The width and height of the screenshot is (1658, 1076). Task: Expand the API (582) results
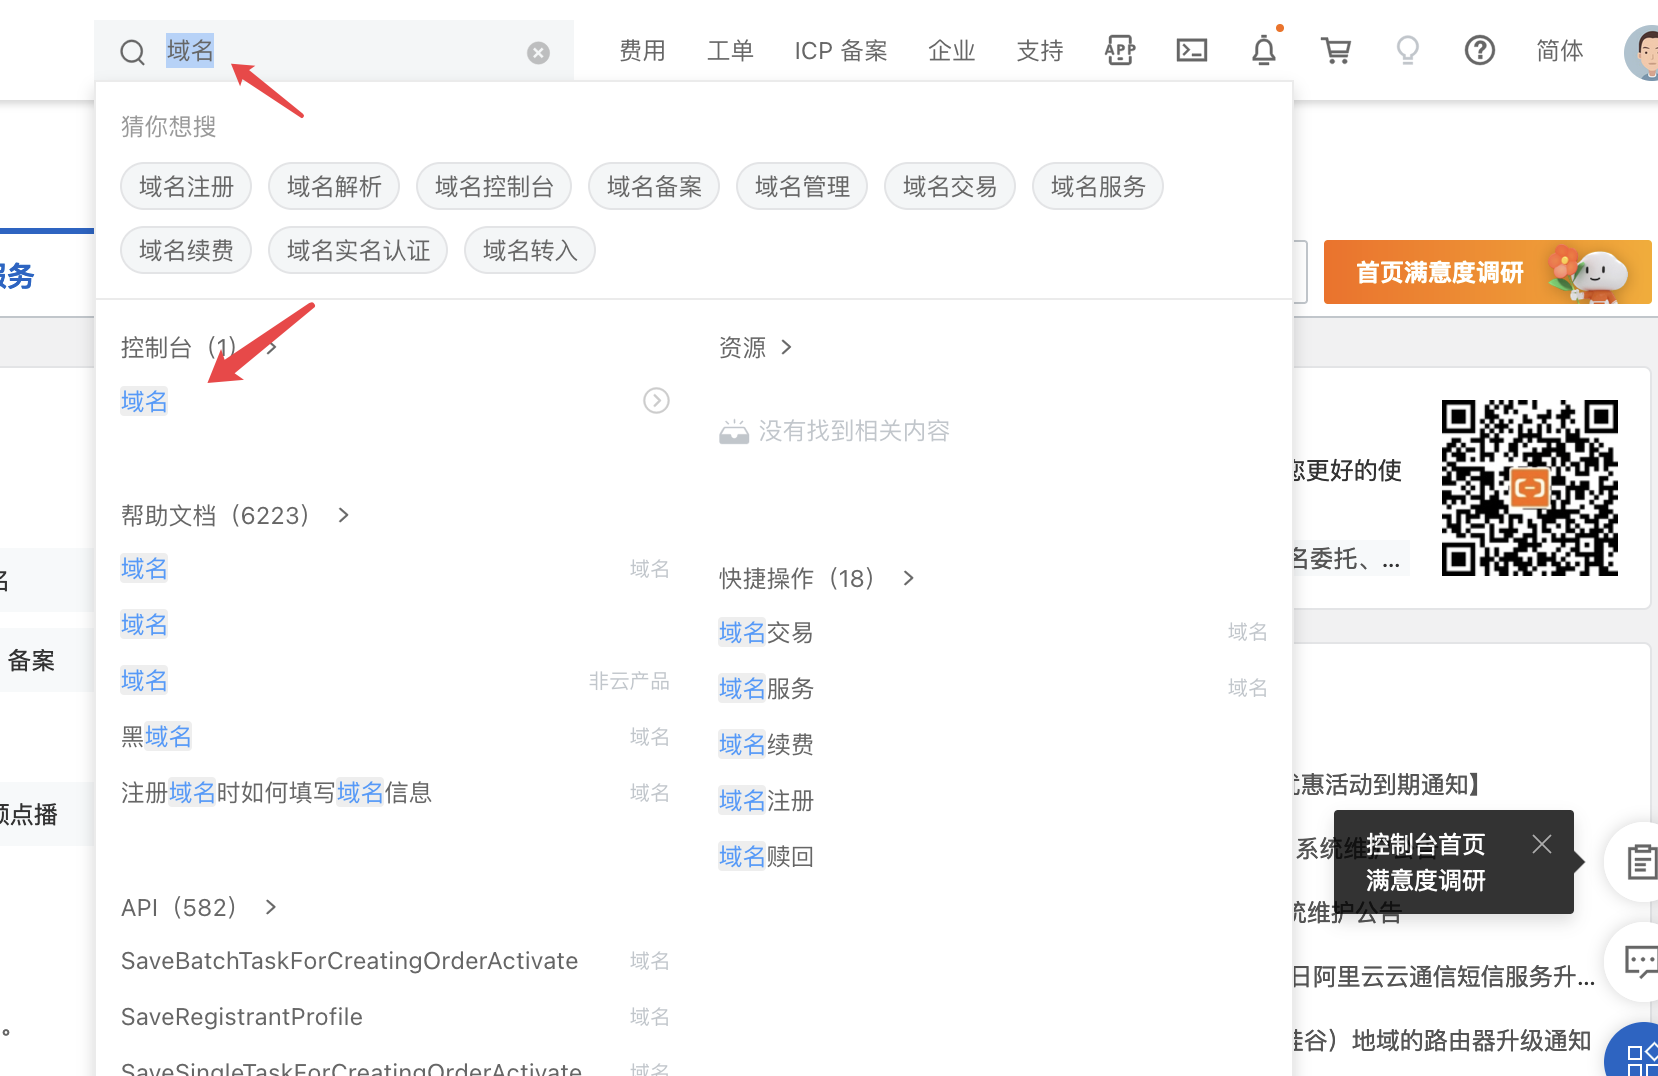click(x=199, y=908)
